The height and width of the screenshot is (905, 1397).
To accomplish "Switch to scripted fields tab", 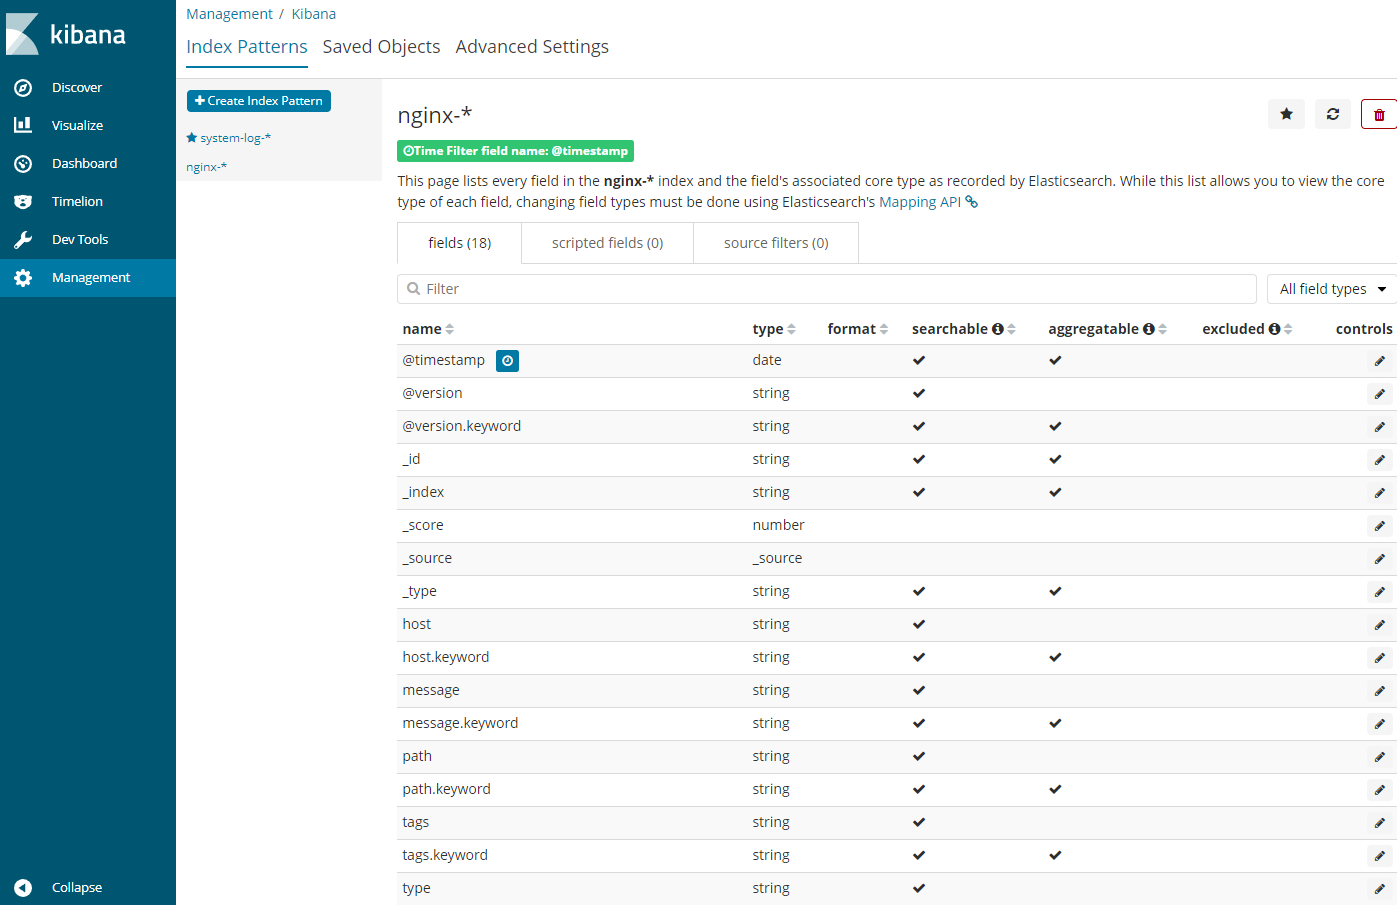I will (x=607, y=243).
